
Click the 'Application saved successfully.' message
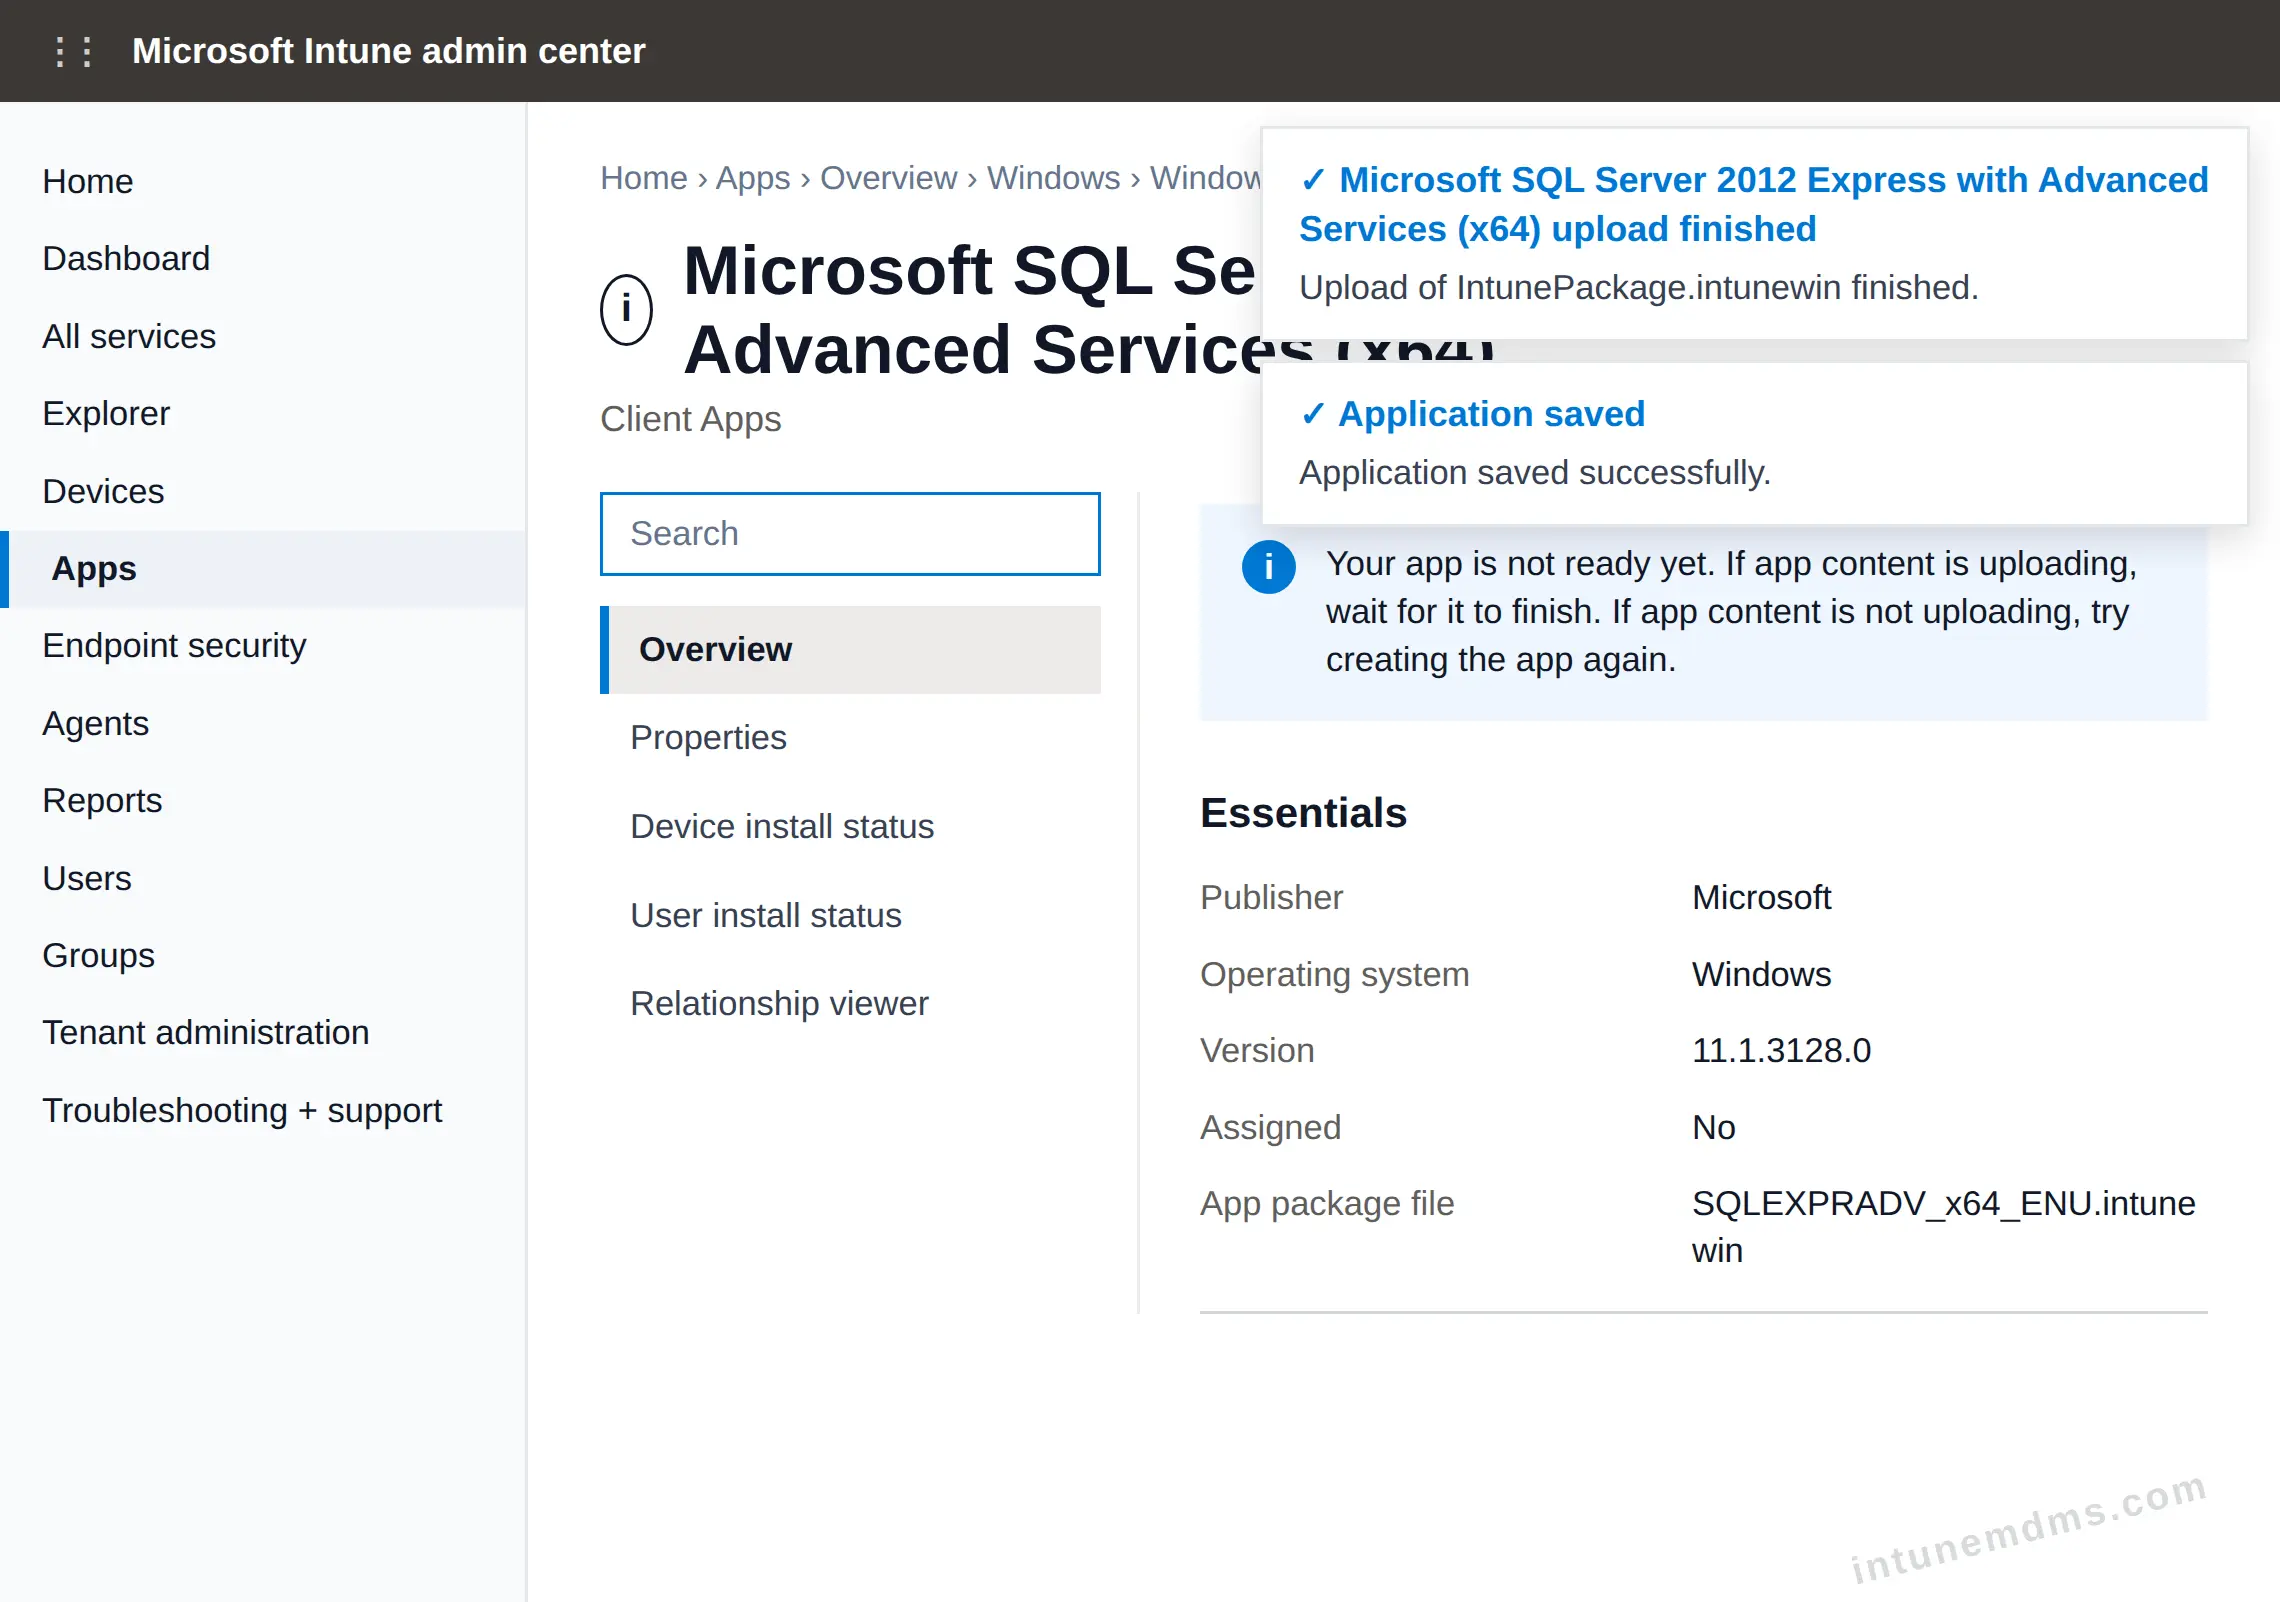1534,473
